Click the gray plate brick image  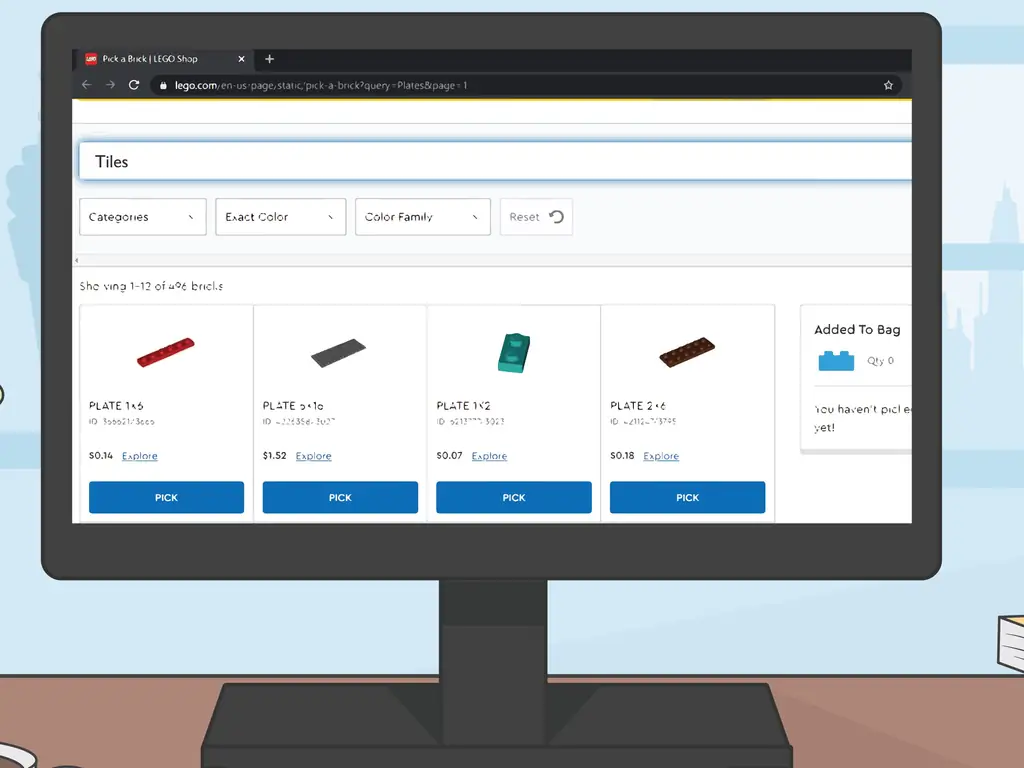point(338,353)
